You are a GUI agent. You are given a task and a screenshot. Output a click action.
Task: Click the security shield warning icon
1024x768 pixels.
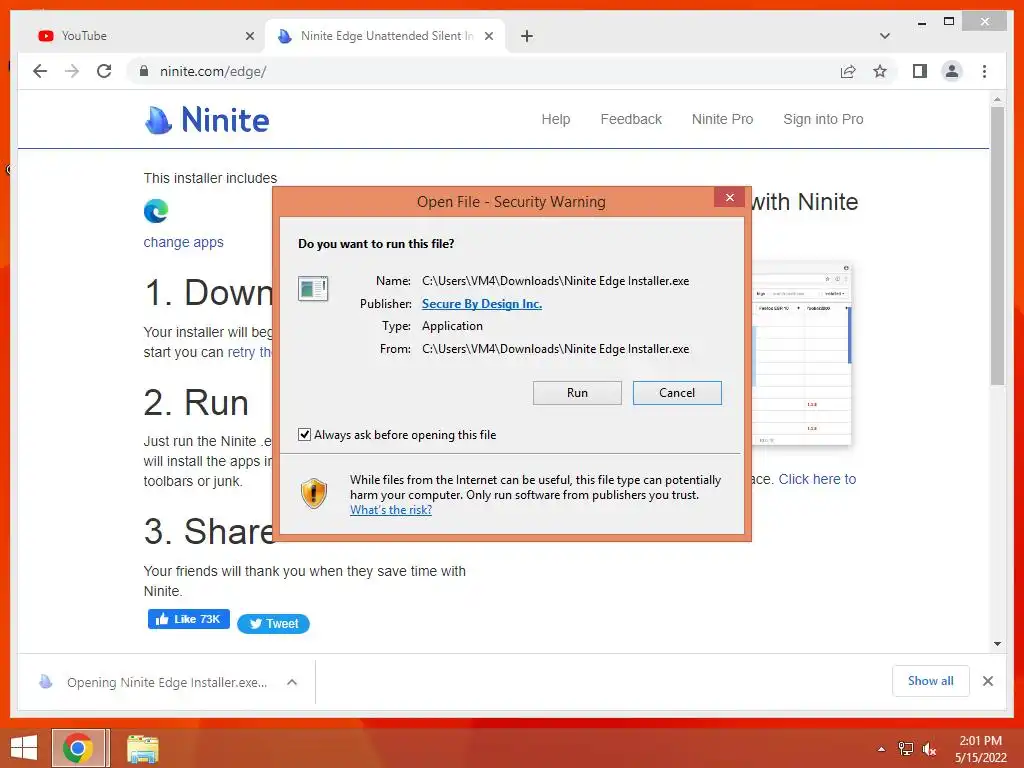[x=314, y=494]
